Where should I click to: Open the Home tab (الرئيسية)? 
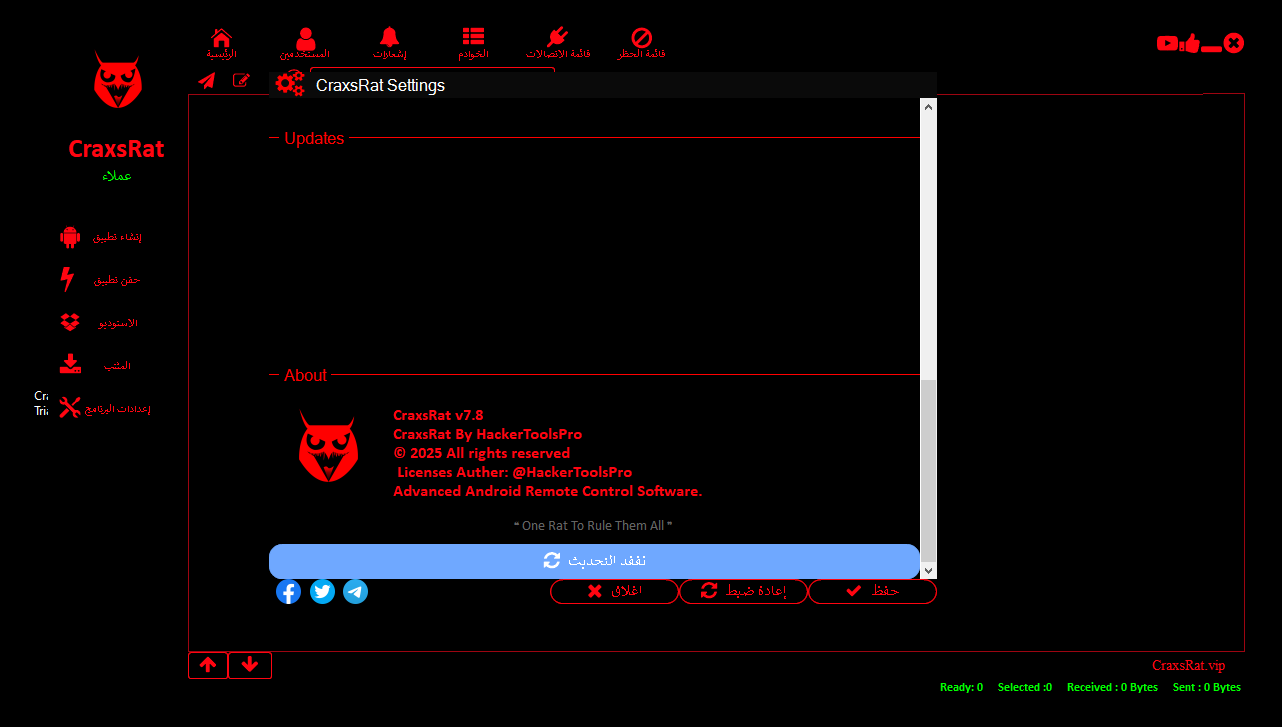(x=222, y=44)
